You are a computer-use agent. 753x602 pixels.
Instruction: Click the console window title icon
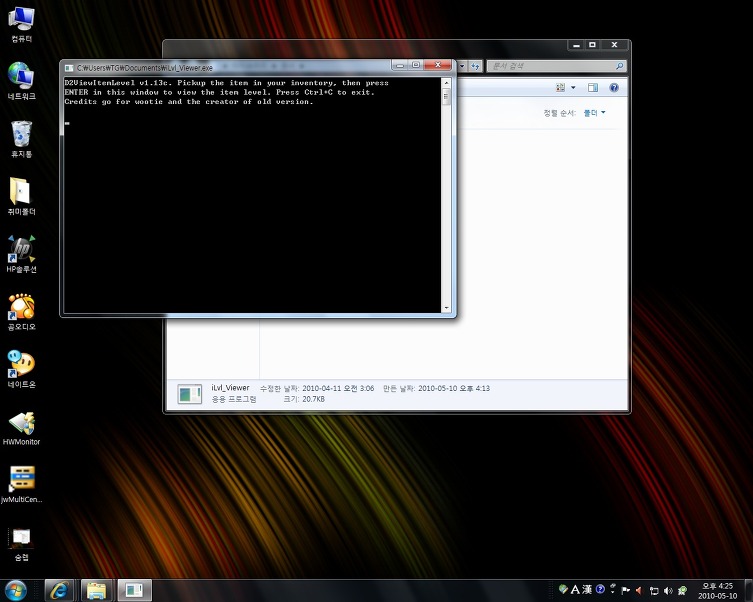coord(69,68)
